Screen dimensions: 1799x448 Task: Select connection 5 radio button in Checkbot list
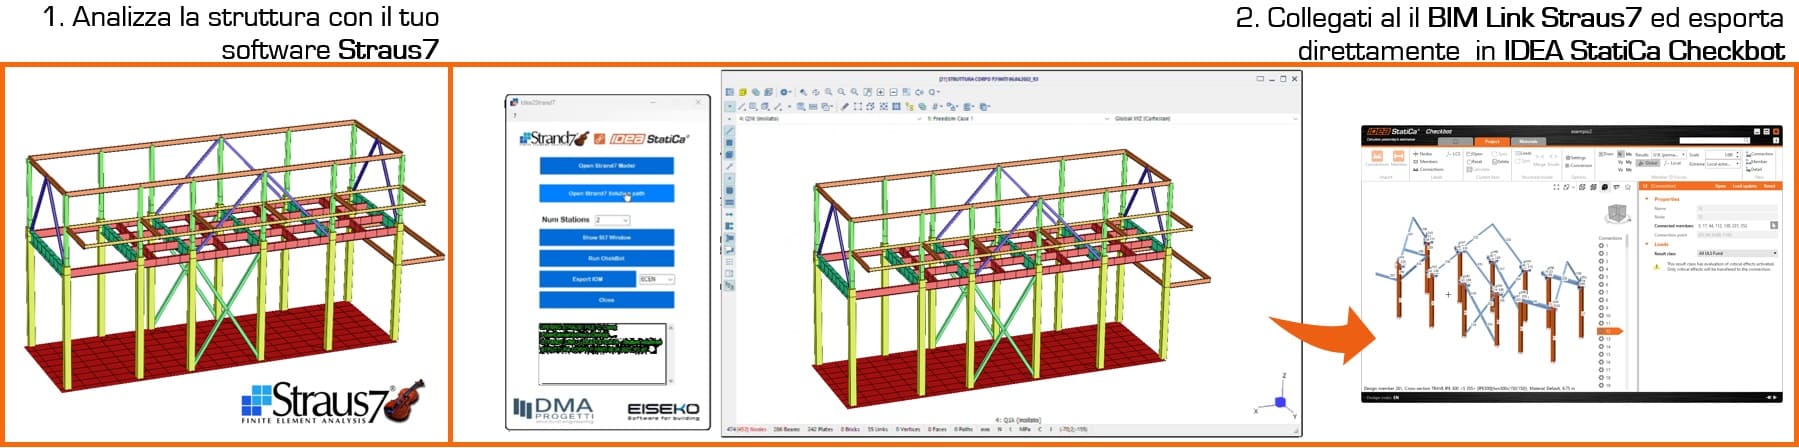pos(1601,277)
